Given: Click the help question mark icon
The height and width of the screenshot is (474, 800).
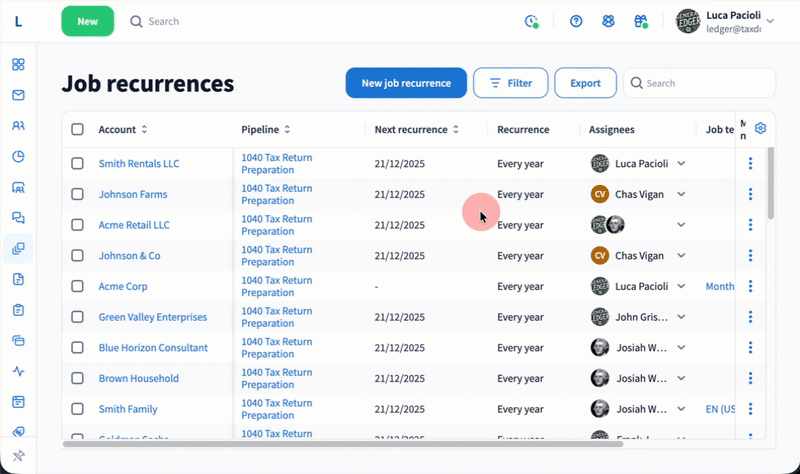Looking at the screenshot, I should tap(576, 21).
